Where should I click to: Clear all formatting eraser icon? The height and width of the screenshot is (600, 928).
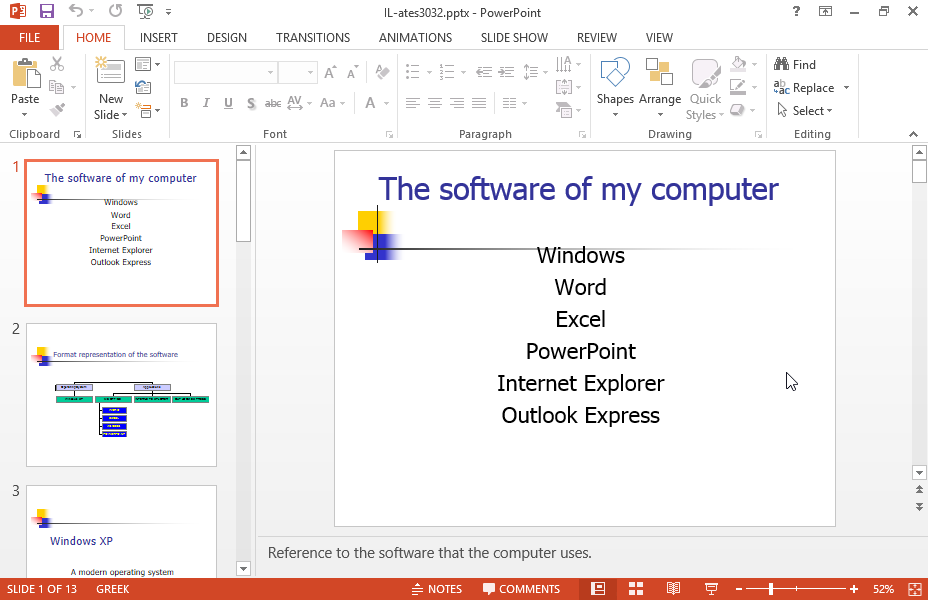(382, 72)
